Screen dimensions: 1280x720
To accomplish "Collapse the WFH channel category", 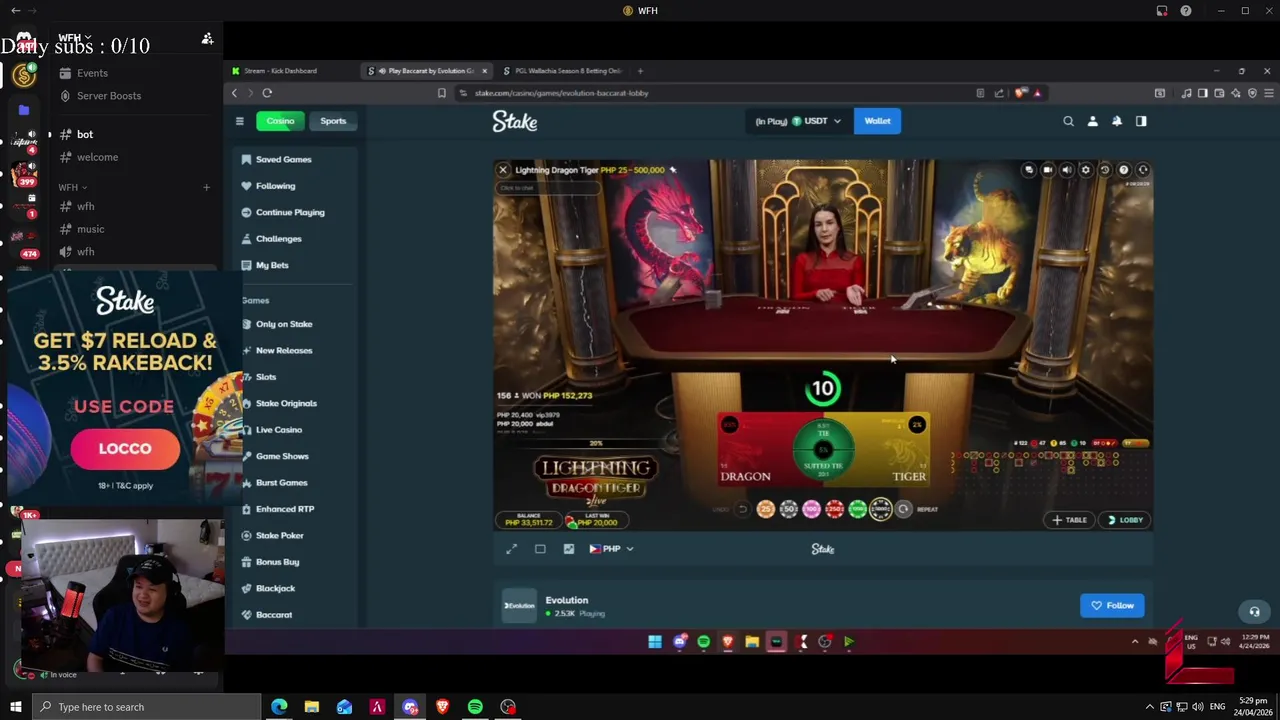I will 72,187.
